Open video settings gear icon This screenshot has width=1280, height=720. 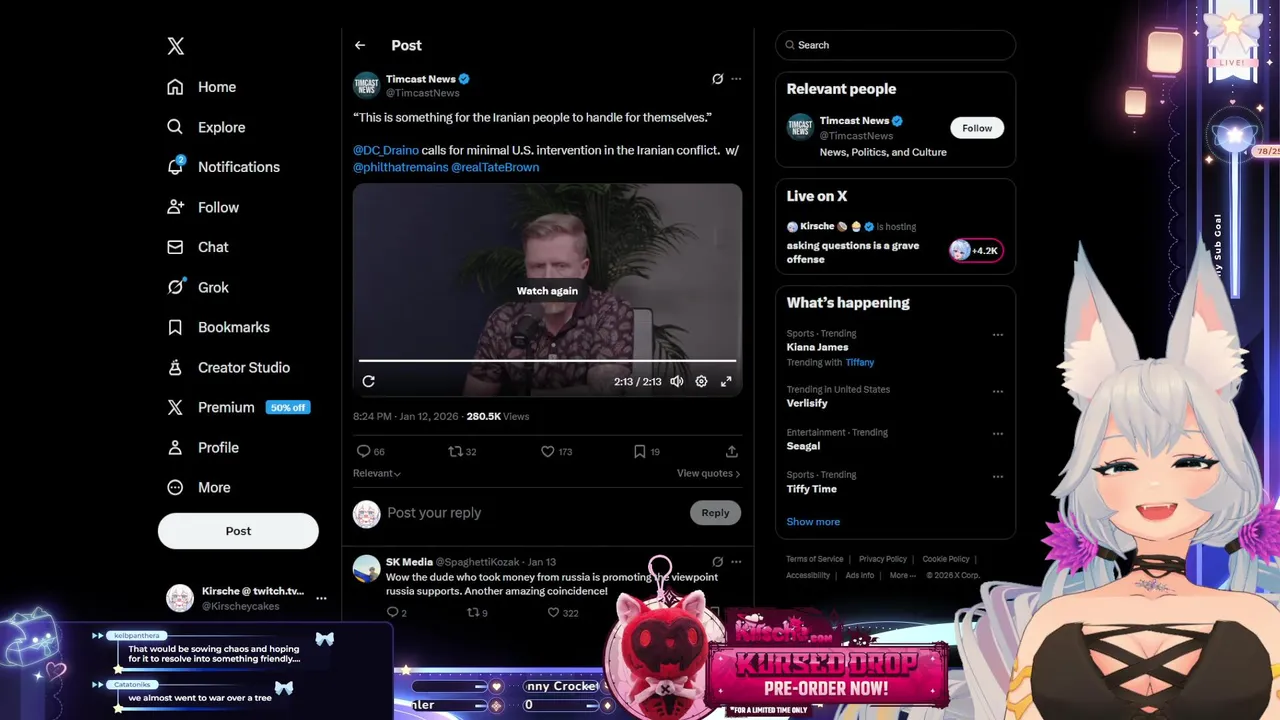(701, 381)
